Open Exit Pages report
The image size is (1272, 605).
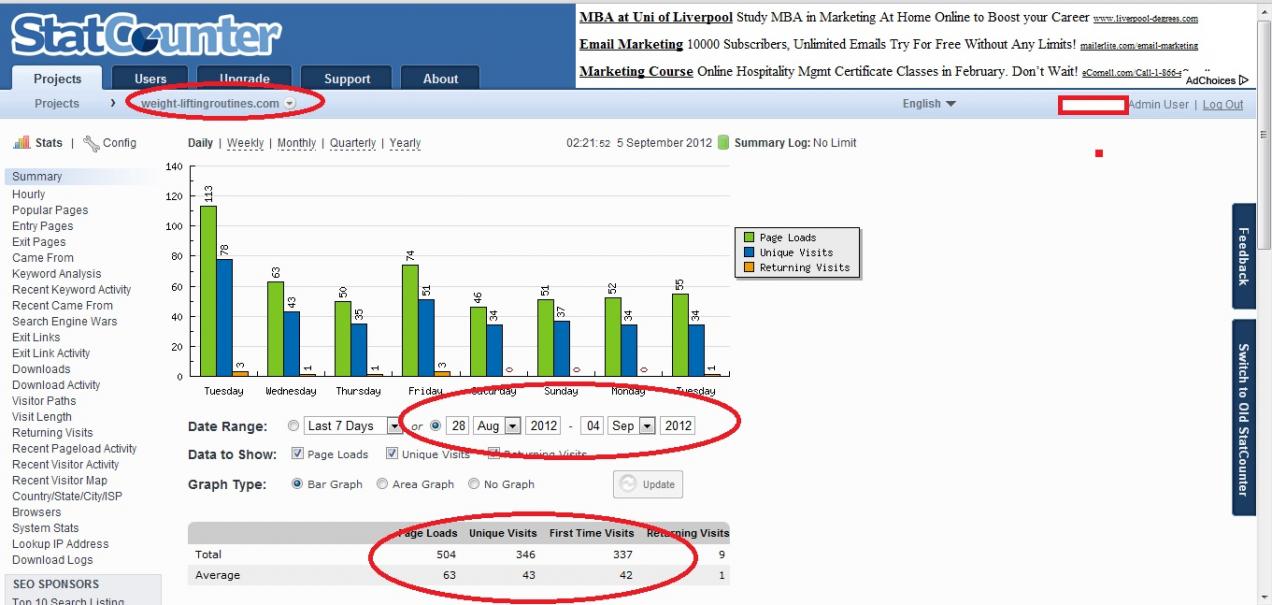pos(39,243)
